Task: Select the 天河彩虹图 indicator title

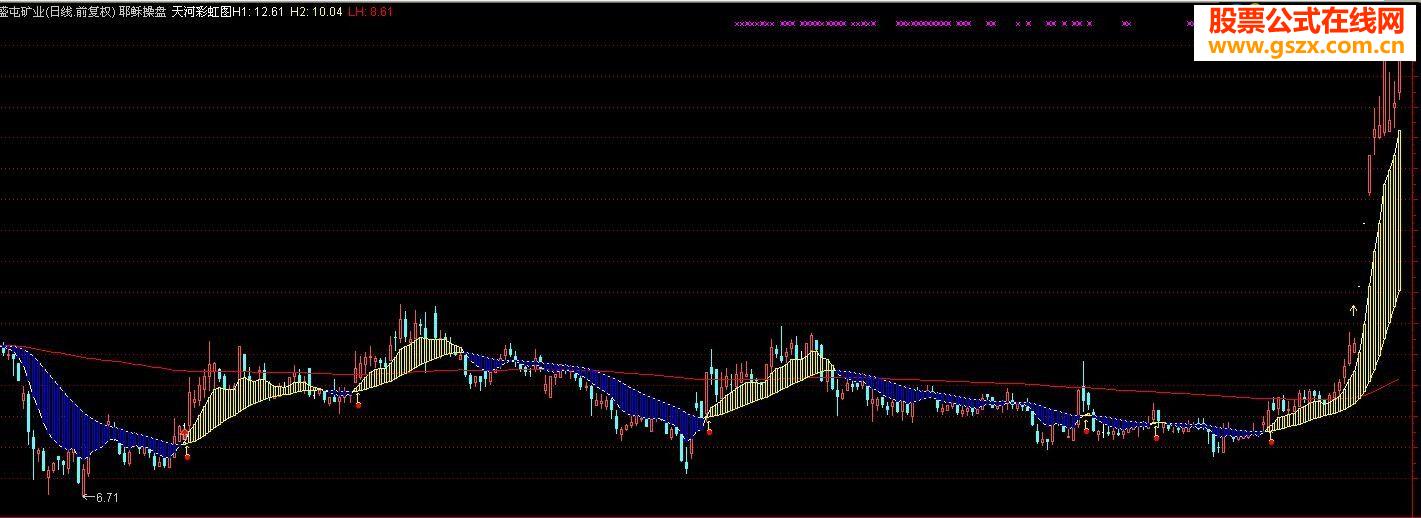Action: tap(200, 11)
